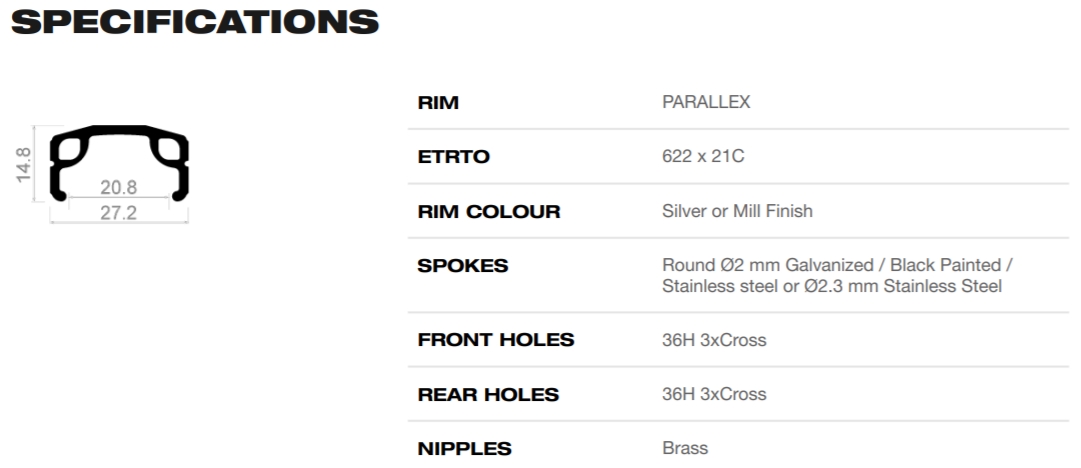Select the 27.2 outer width dimension
The height and width of the screenshot is (468, 1081).
click(119, 213)
